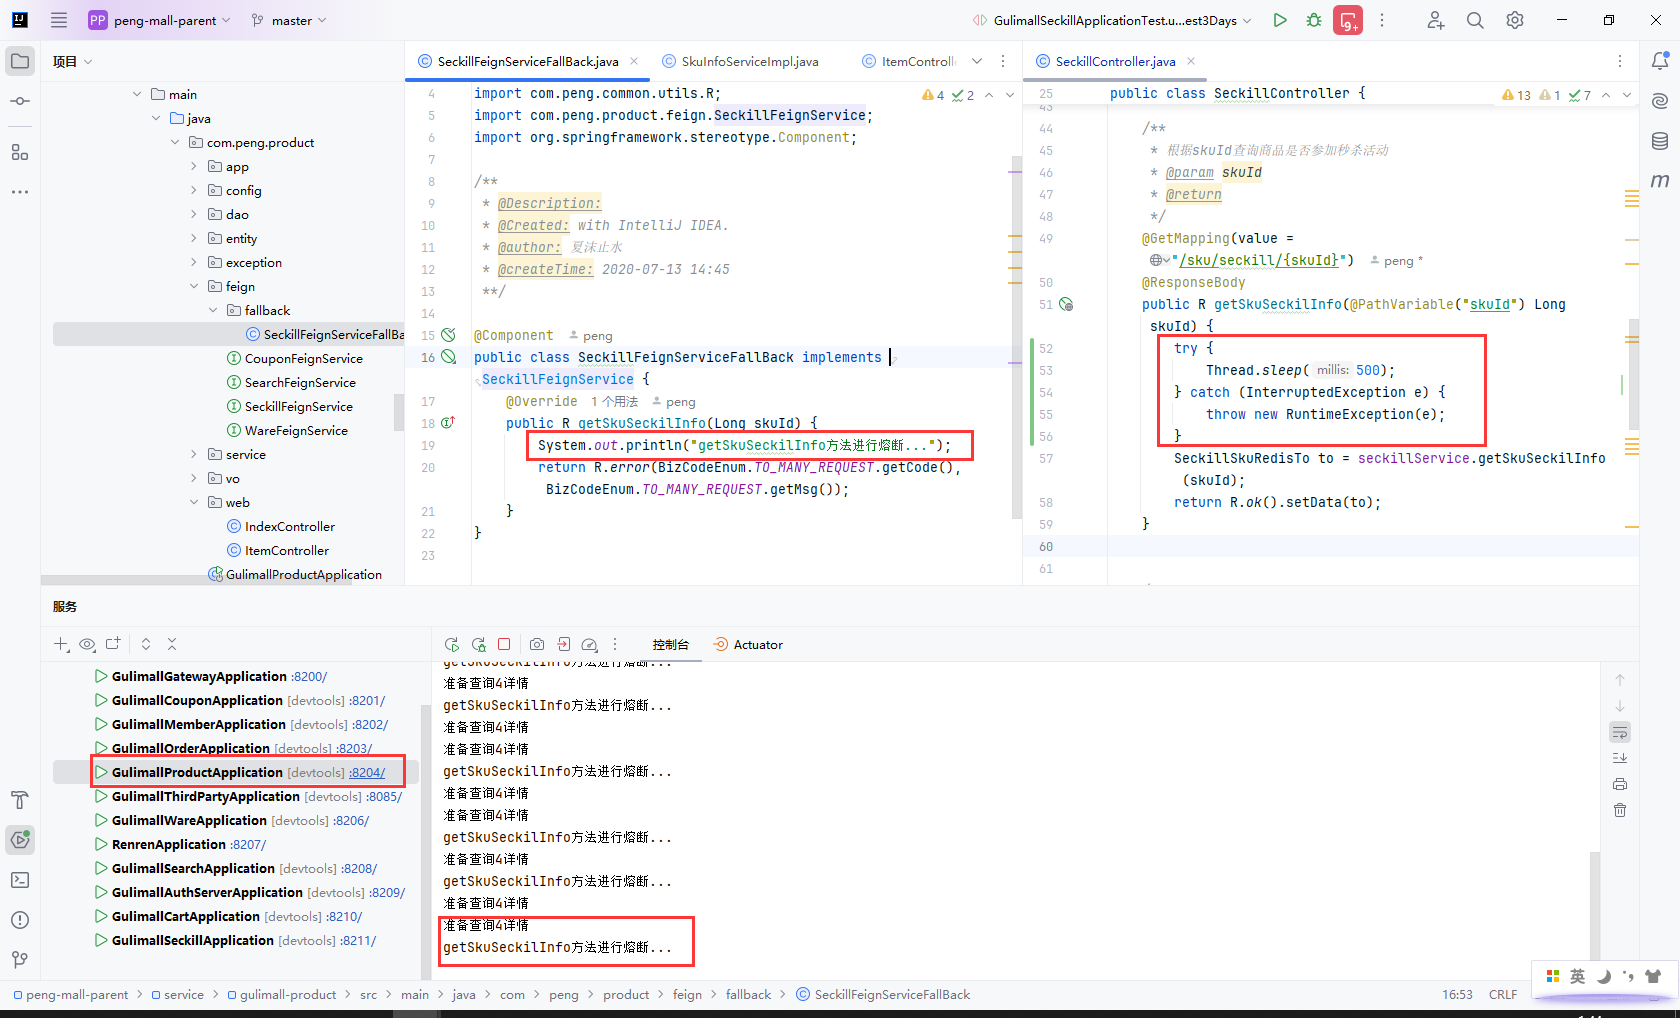Collapse the web folder
This screenshot has height=1018, width=1680.
coord(194,503)
